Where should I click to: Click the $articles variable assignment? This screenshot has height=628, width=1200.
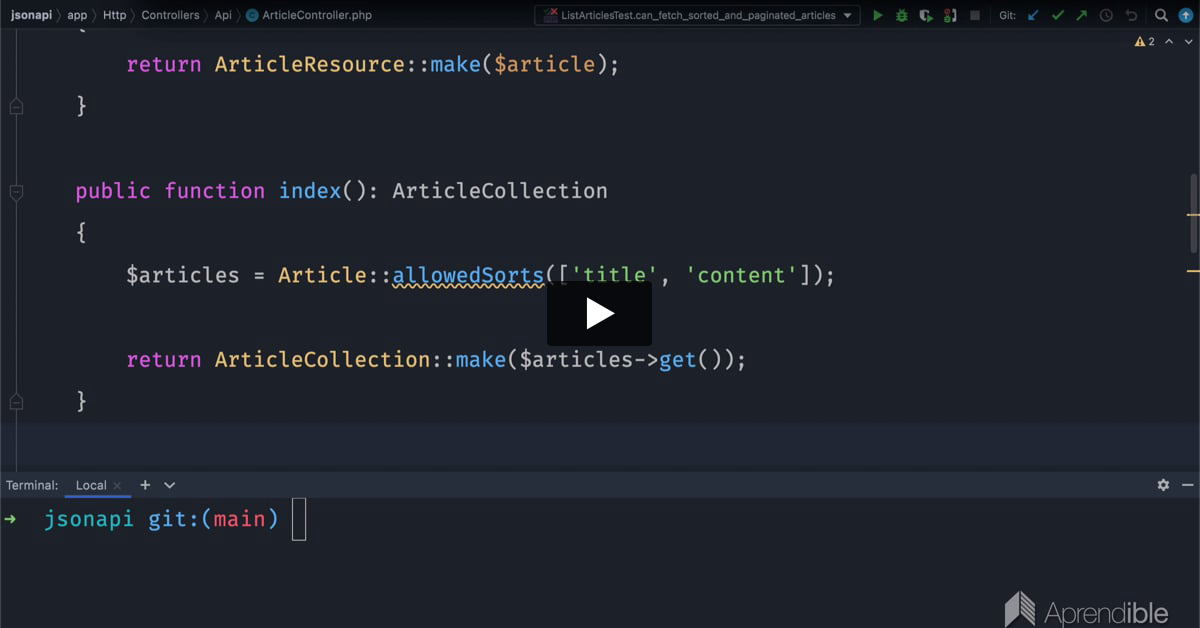click(x=183, y=275)
